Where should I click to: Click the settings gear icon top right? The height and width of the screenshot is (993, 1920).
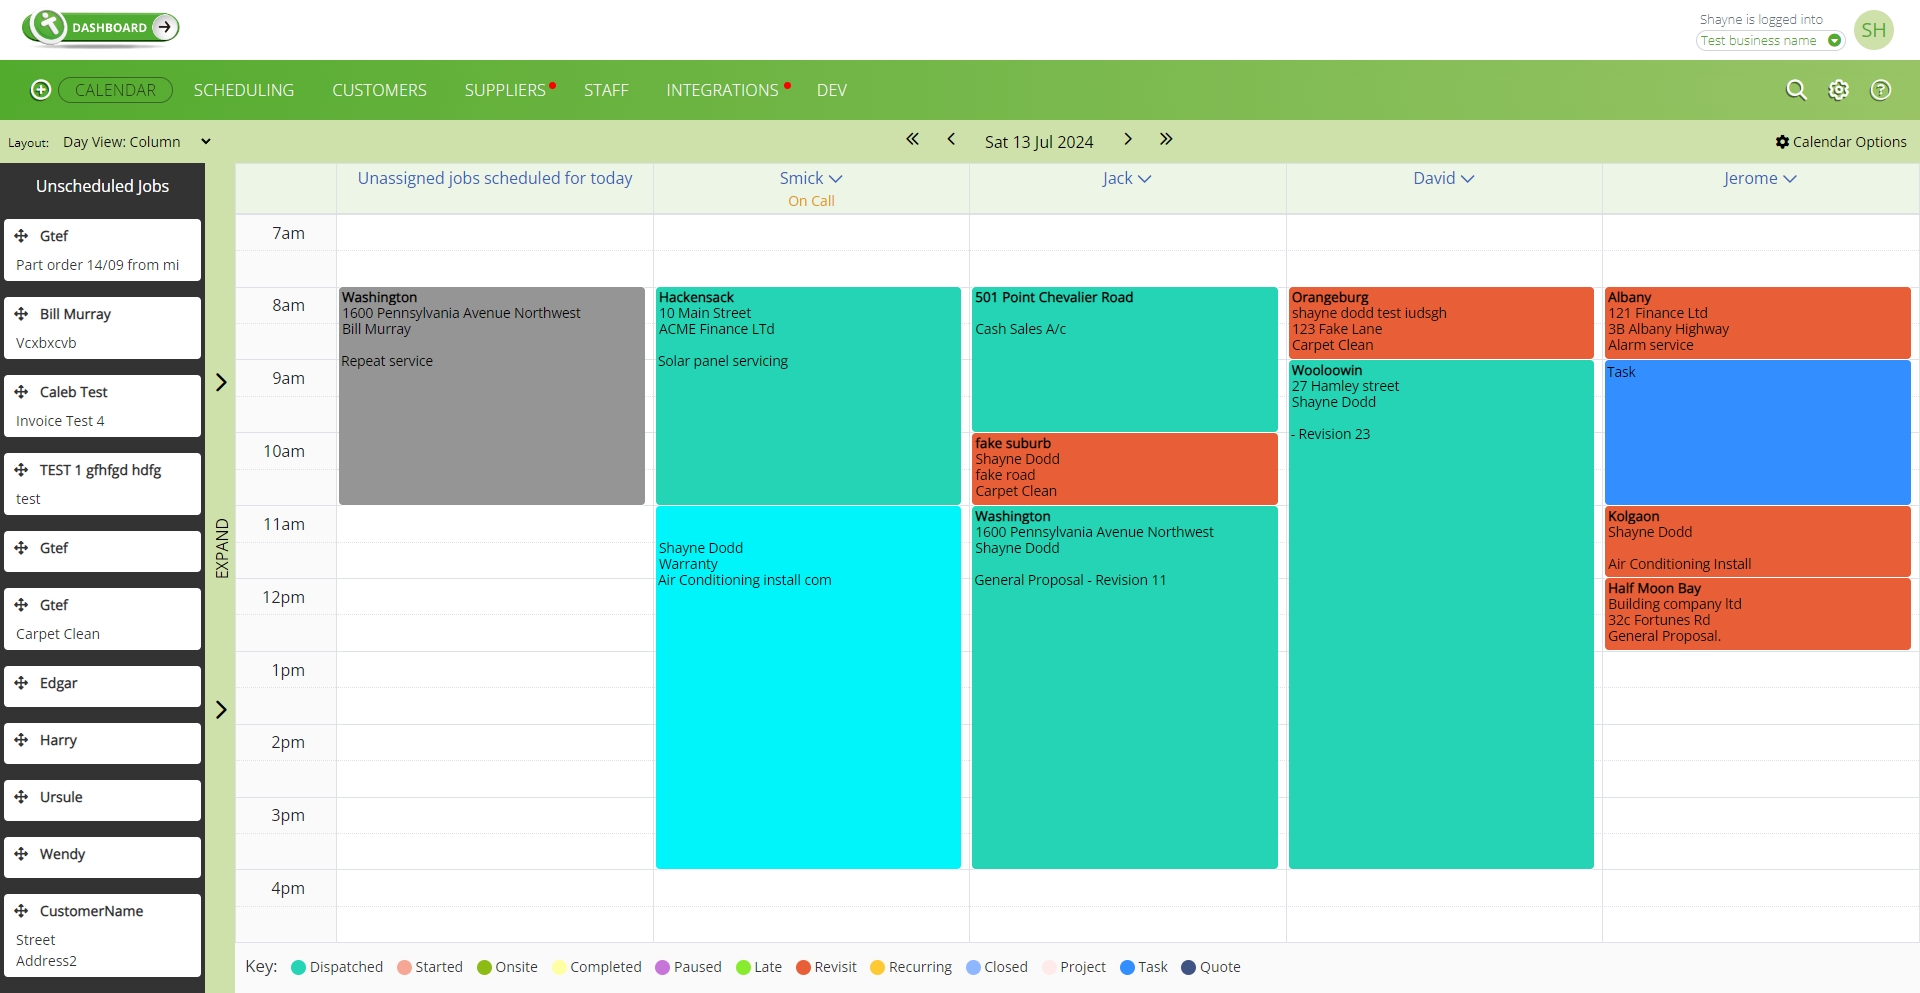pyautogui.click(x=1839, y=90)
